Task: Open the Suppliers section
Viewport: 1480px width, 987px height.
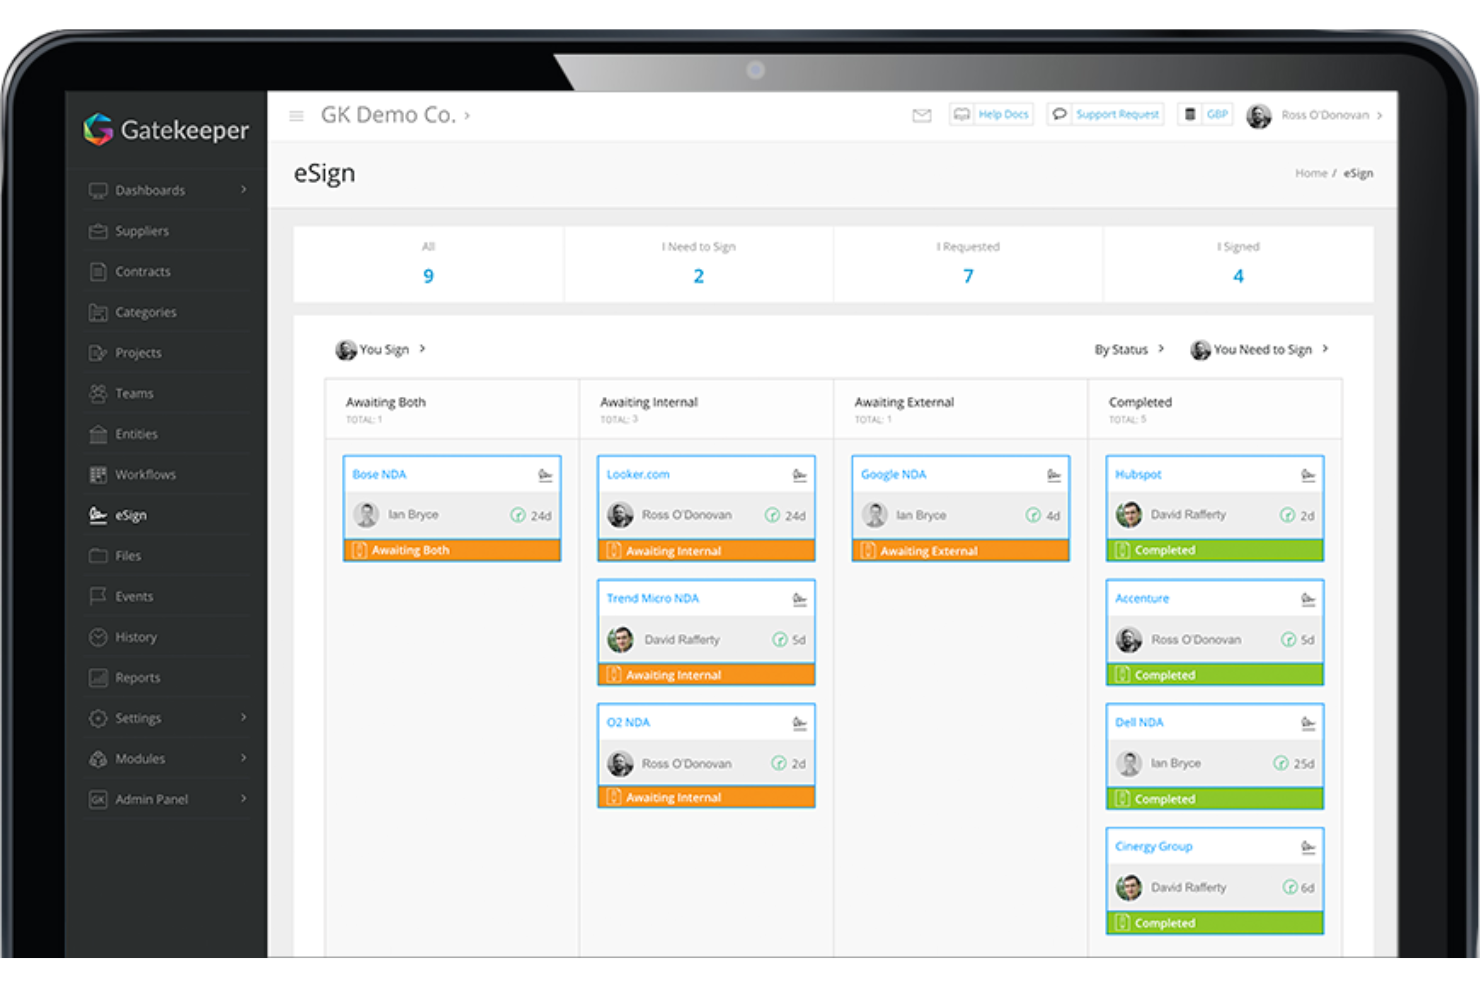Action: click(141, 231)
